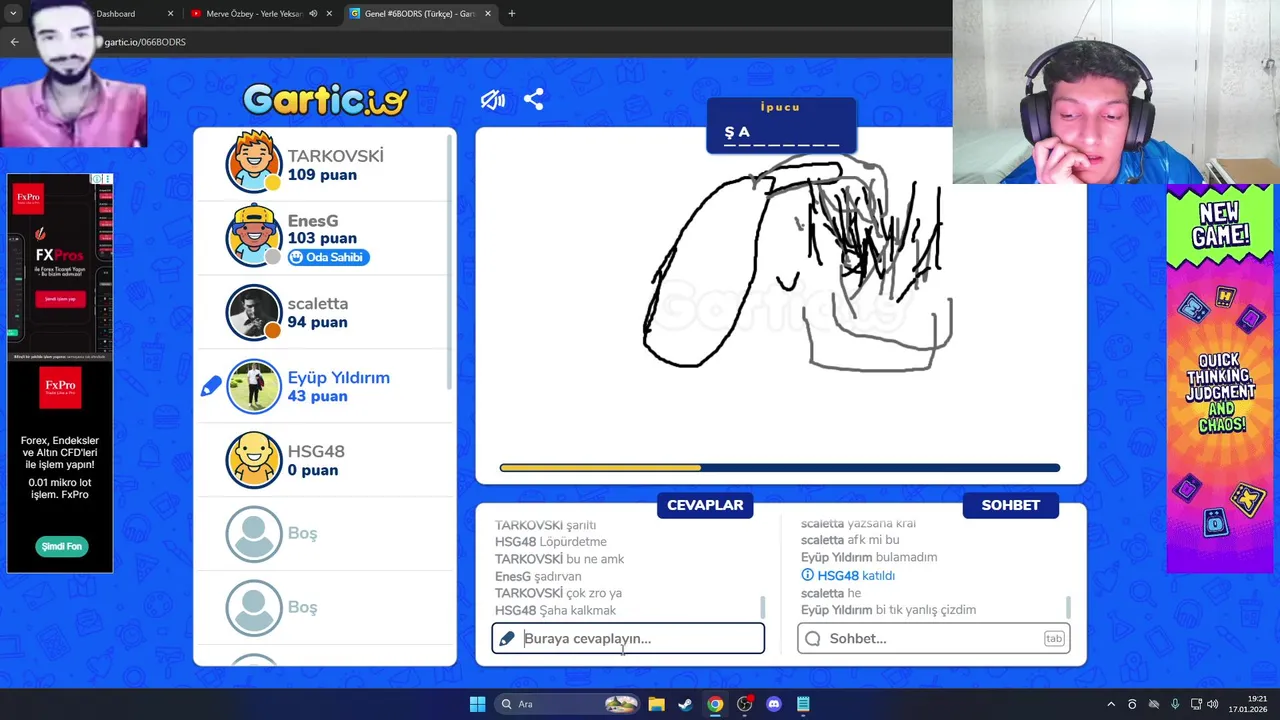
Task: Click scaletta's '94 puan' score
Action: point(317,322)
